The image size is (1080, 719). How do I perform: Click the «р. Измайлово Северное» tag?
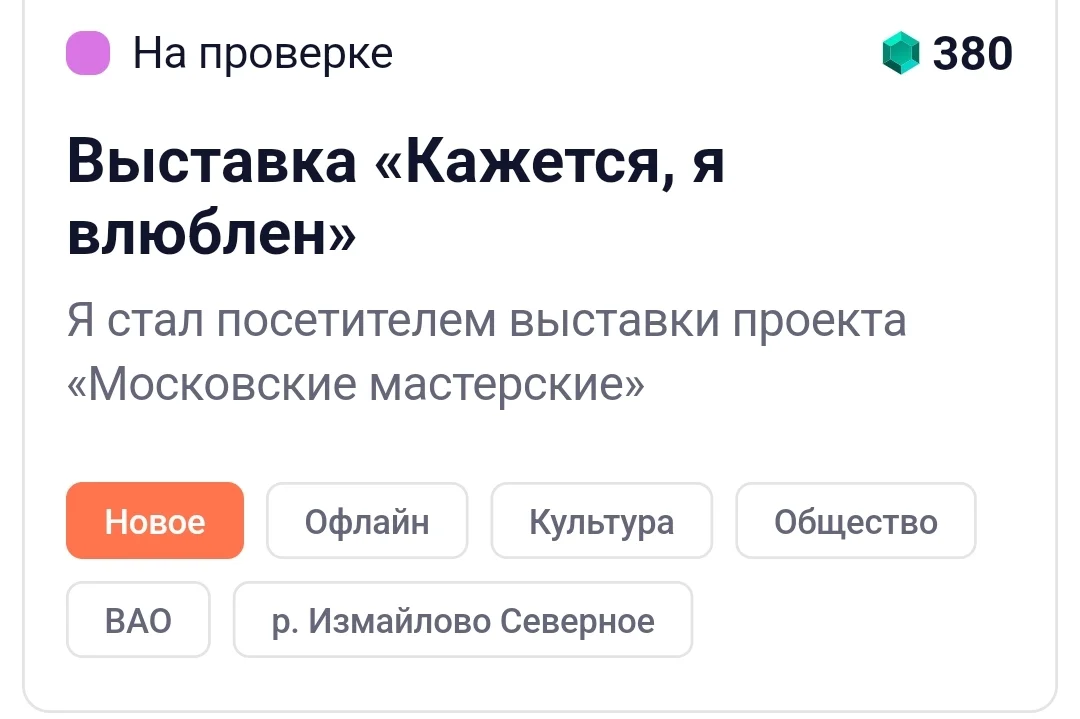click(x=463, y=620)
